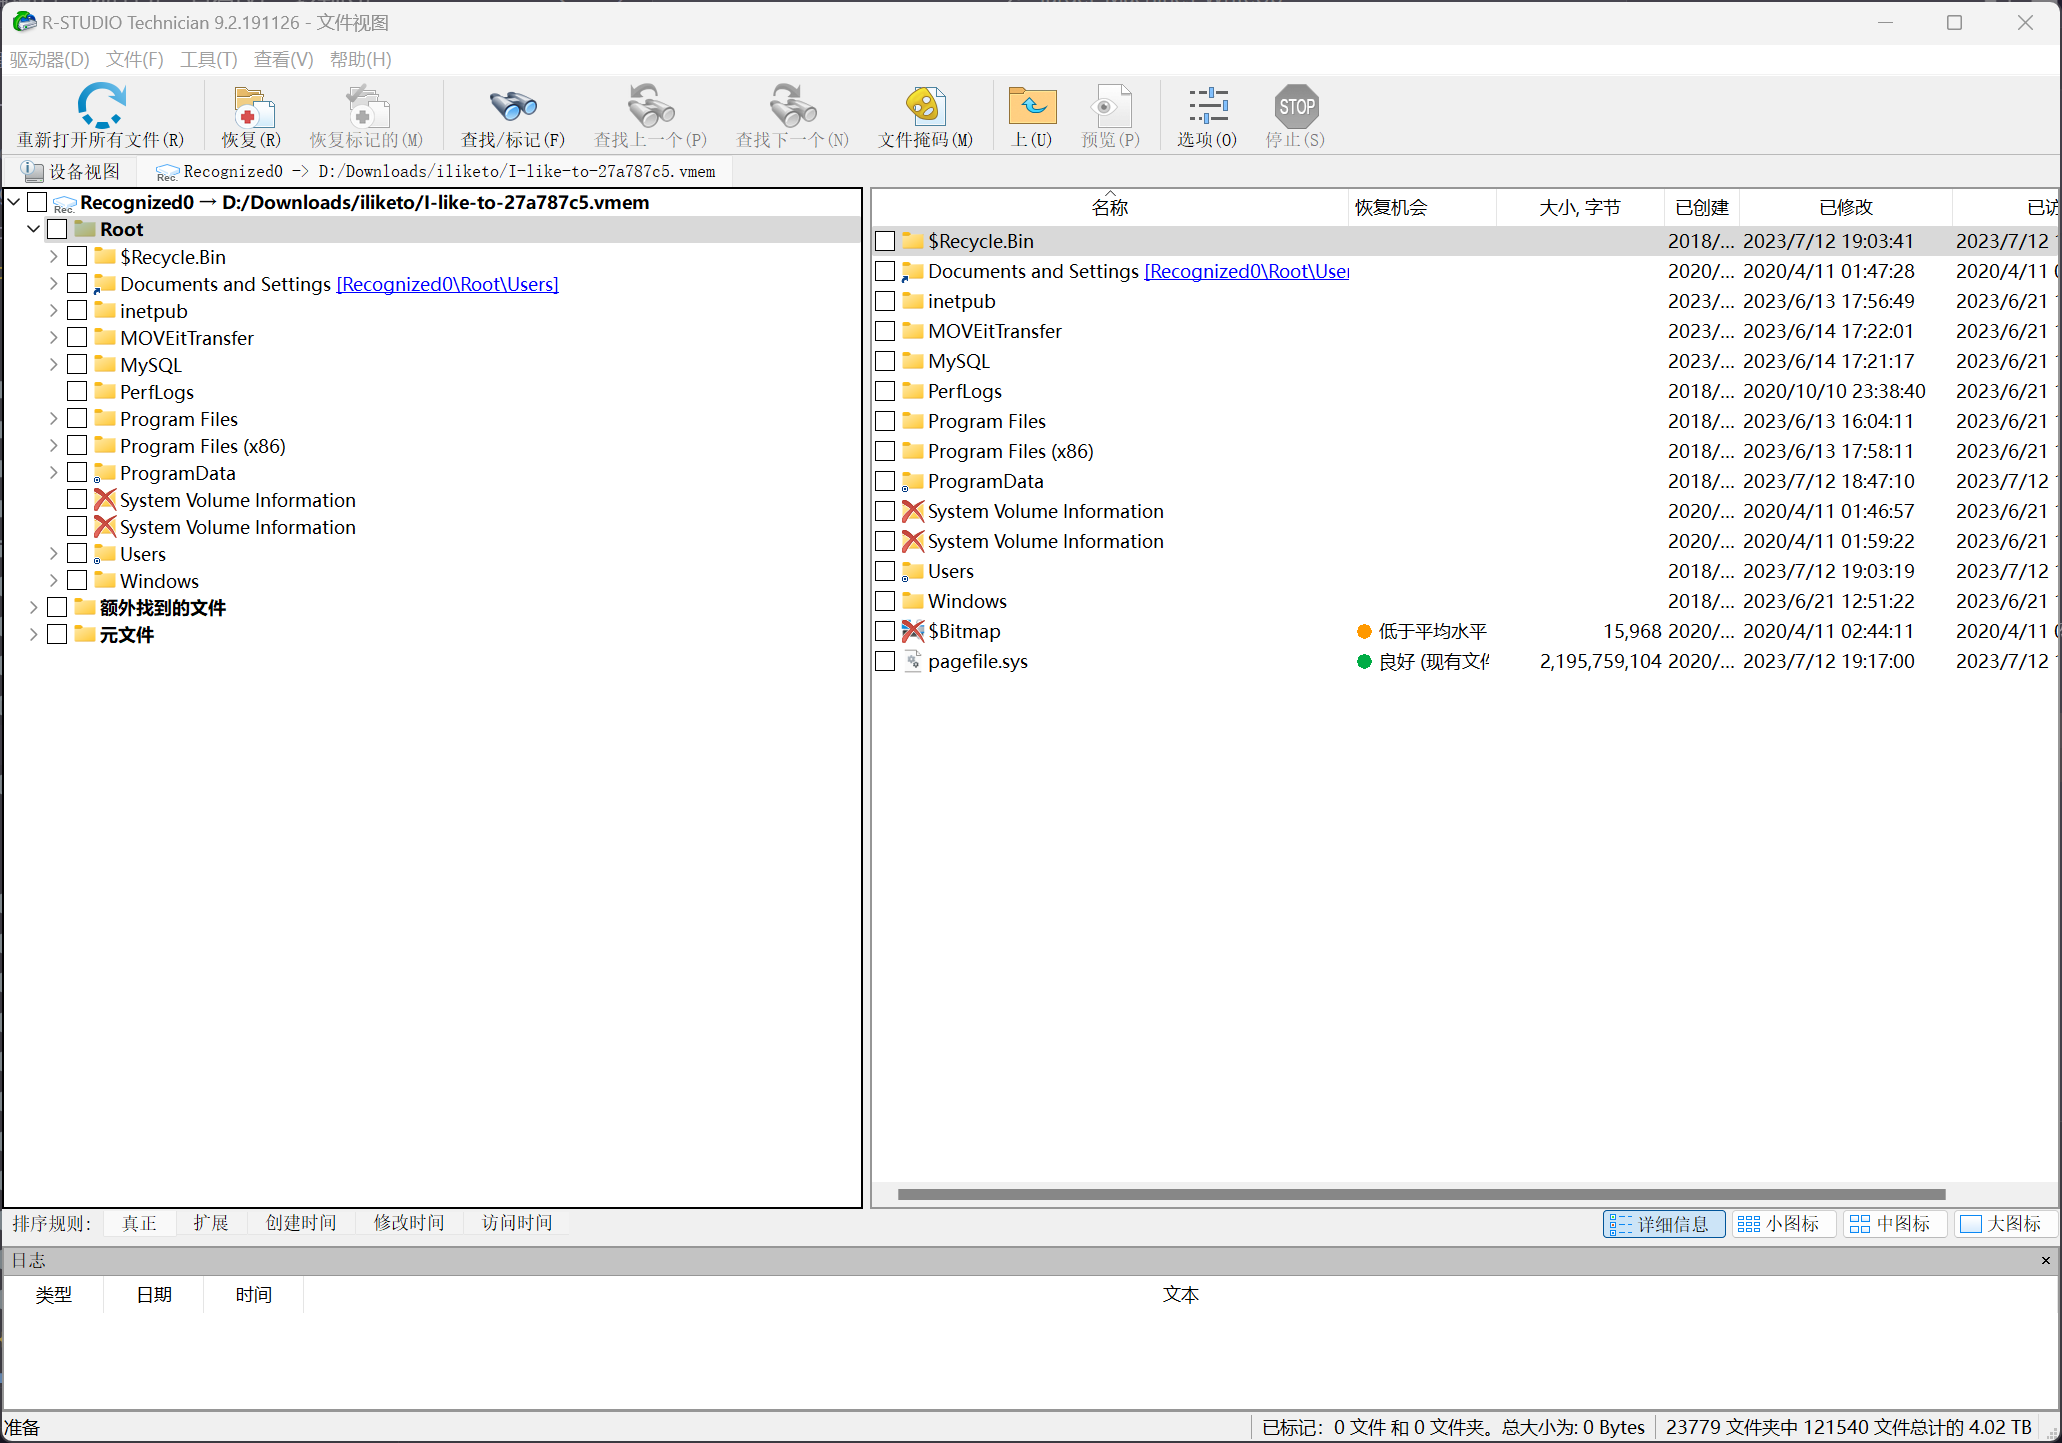Expand the inetpub tree node
The width and height of the screenshot is (2062, 1443).
[x=54, y=310]
